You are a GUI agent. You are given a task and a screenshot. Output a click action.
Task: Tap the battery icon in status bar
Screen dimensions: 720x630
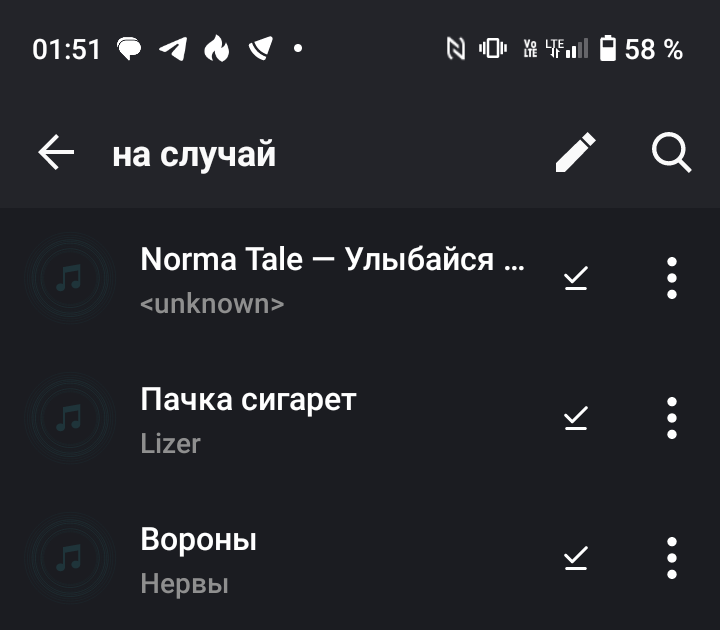point(608,49)
